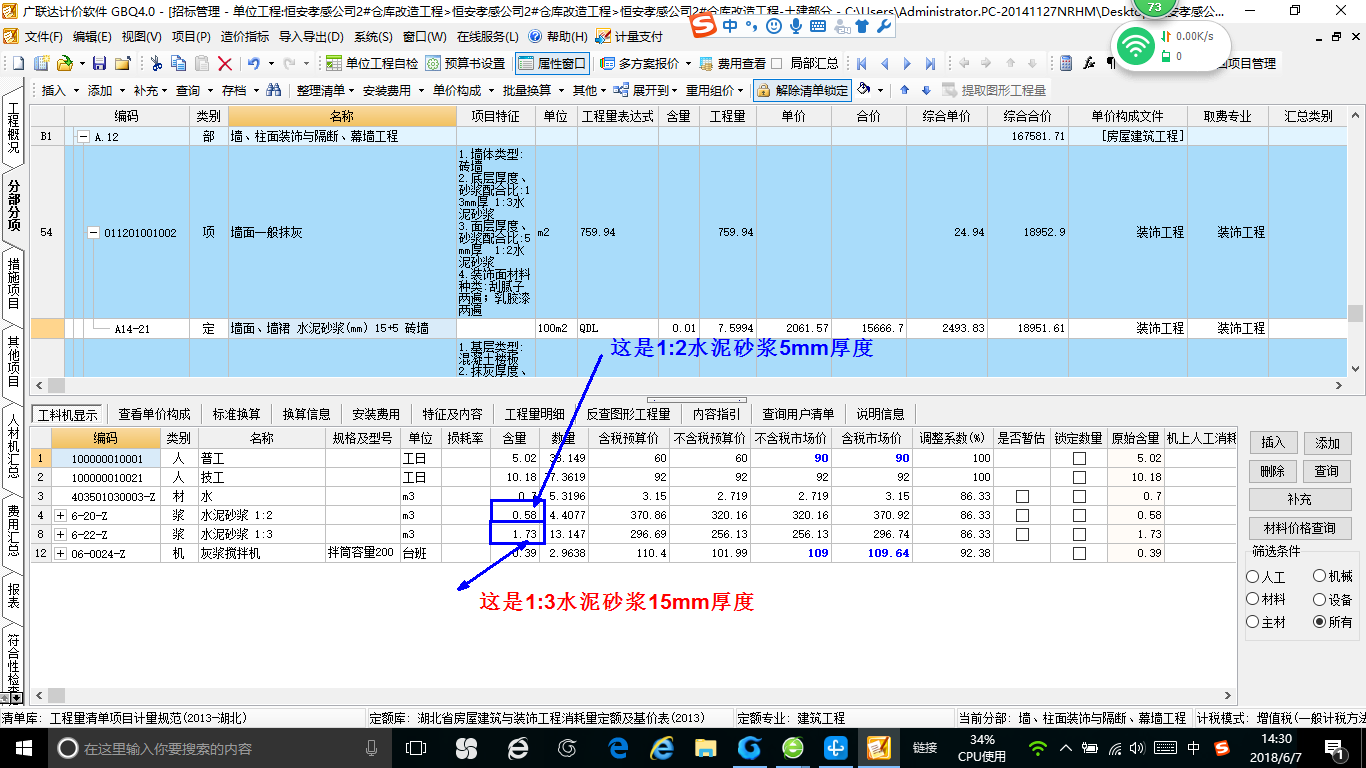Expand the 06-0024-Z machine row
The width and height of the screenshot is (1366, 768).
(60, 553)
